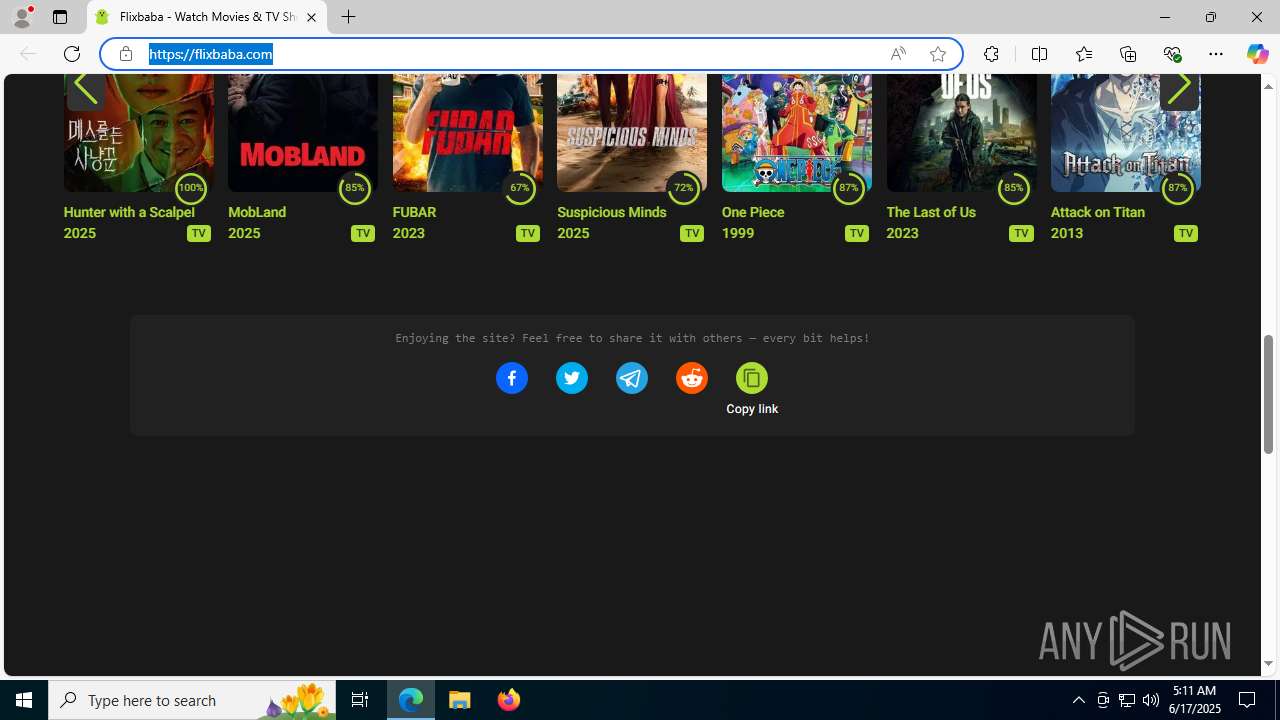Viewport: 1280px width, 720px height.
Task: Click the 67% rating badge on FUBAR
Action: click(519, 188)
